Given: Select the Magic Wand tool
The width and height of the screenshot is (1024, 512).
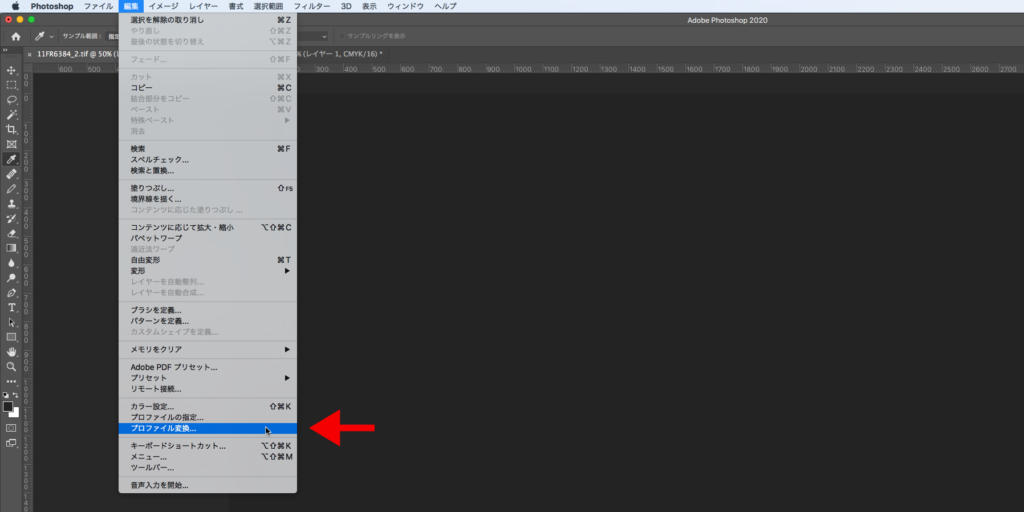Looking at the screenshot, I should point(11,115).
